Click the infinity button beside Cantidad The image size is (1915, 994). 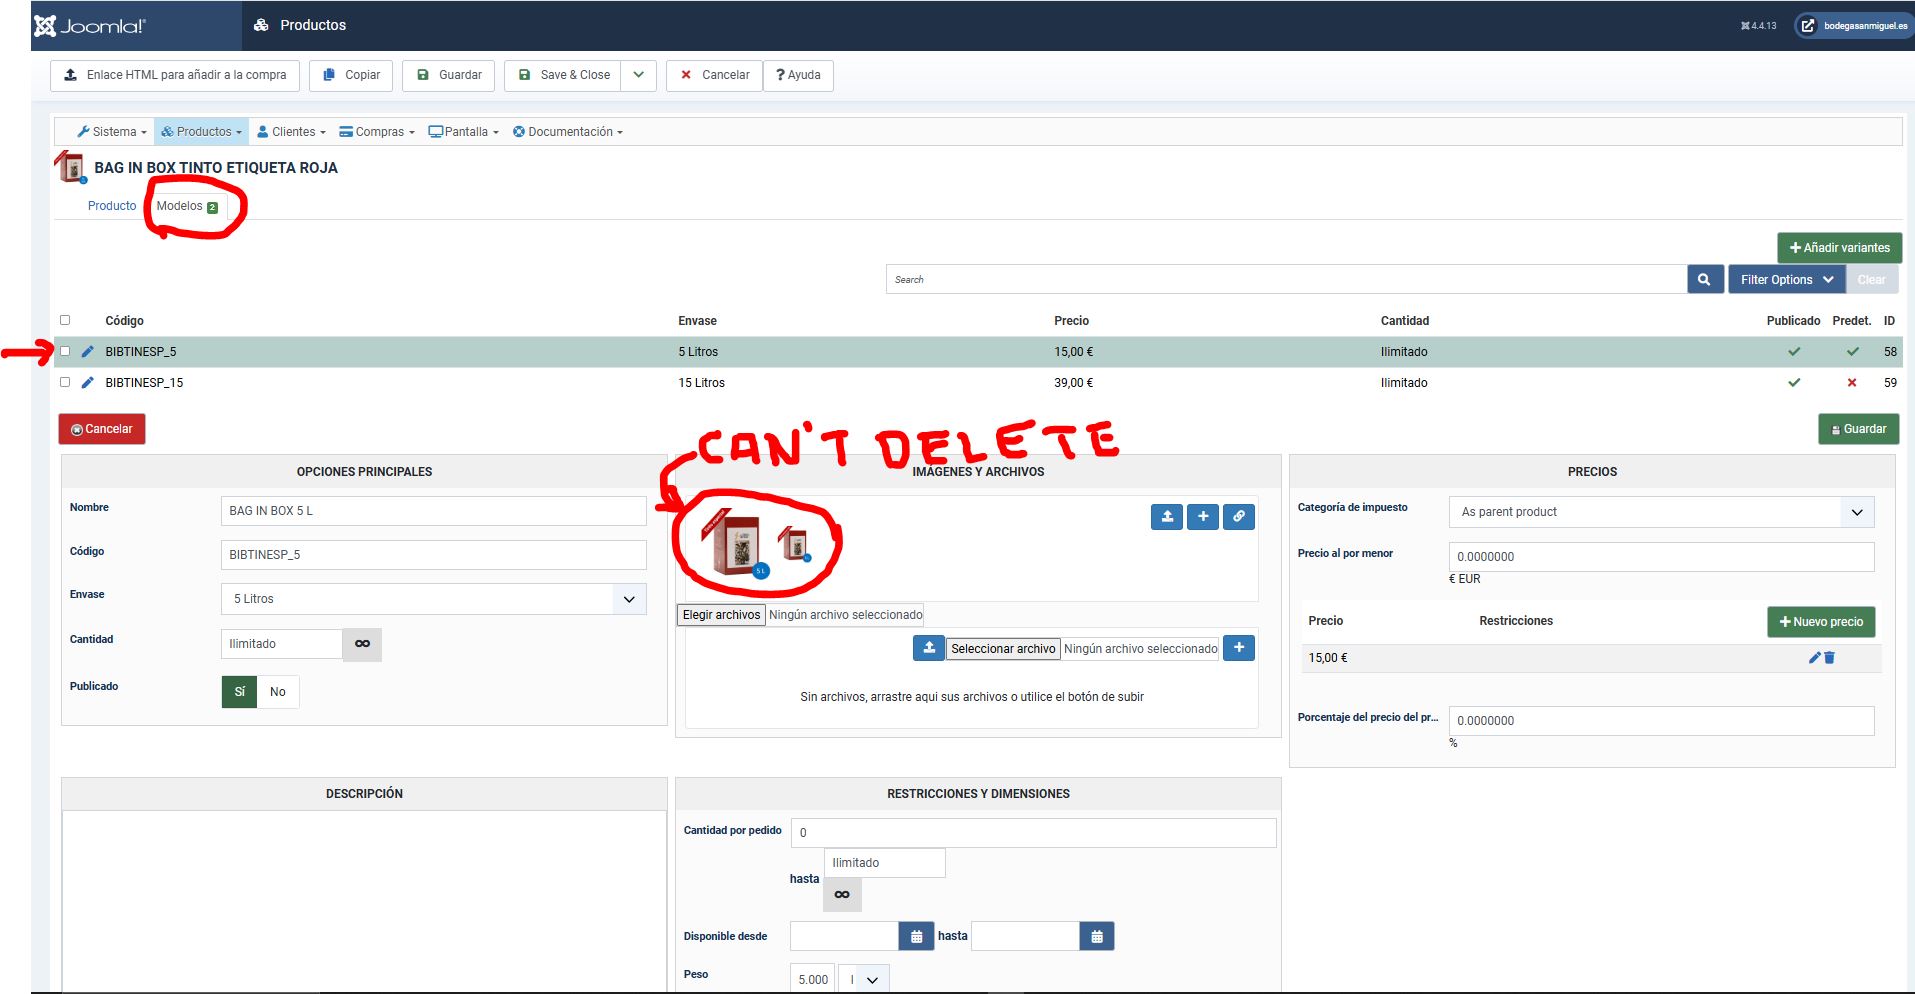click(362, 644)
